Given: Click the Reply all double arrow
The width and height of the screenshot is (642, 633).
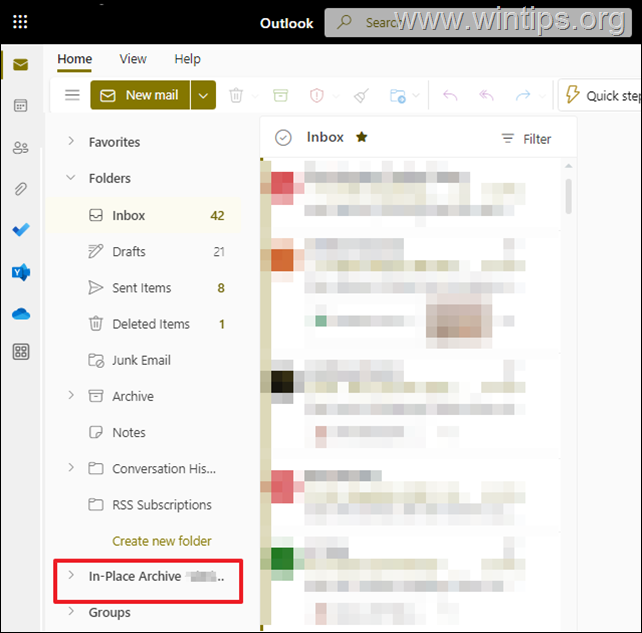Looking at the screenshot, I should tap(486, 96).
